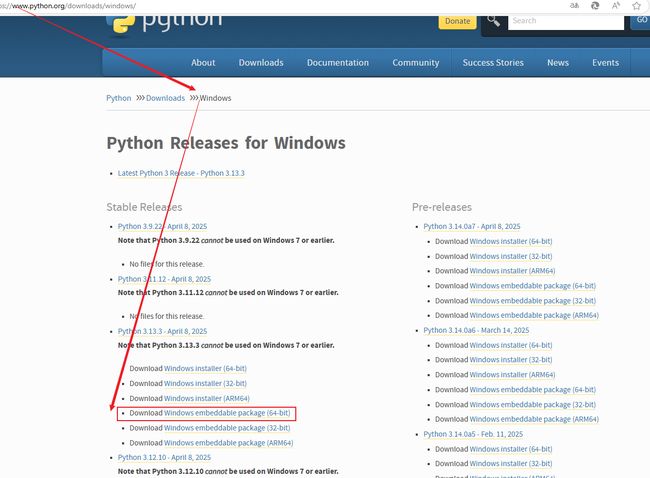Focus the Search input field
This screenshot has width=650, height=478.
(566, 22)
